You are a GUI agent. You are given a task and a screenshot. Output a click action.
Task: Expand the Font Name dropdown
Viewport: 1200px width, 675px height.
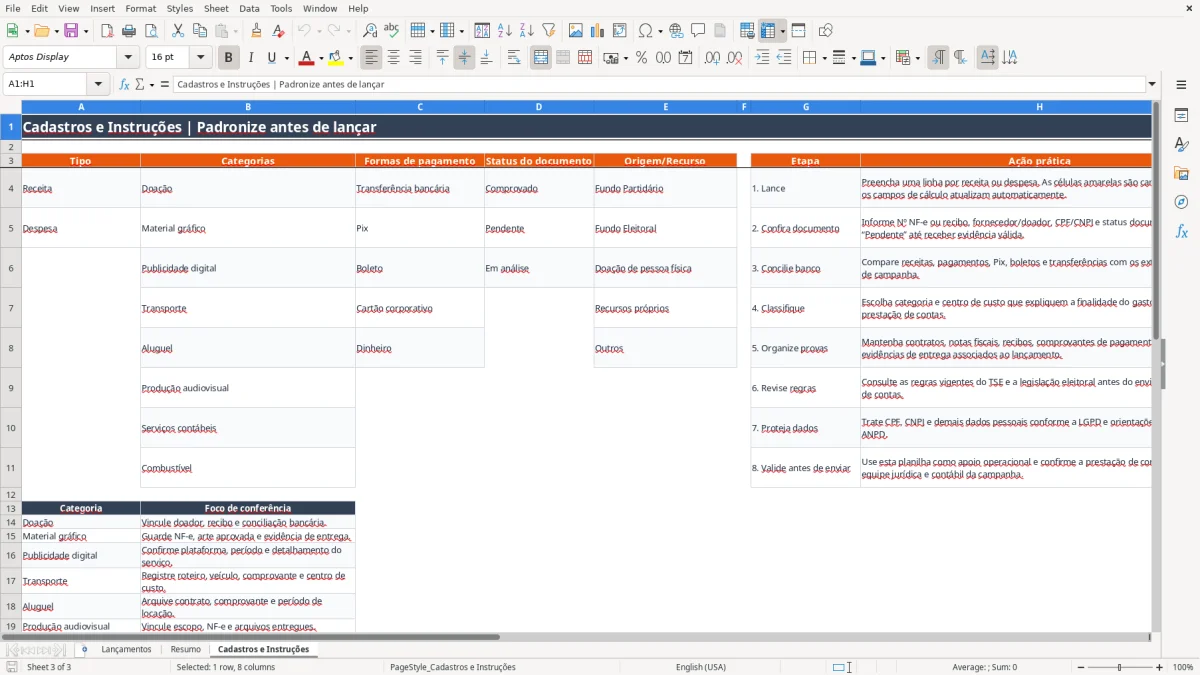tap(130, 57)
